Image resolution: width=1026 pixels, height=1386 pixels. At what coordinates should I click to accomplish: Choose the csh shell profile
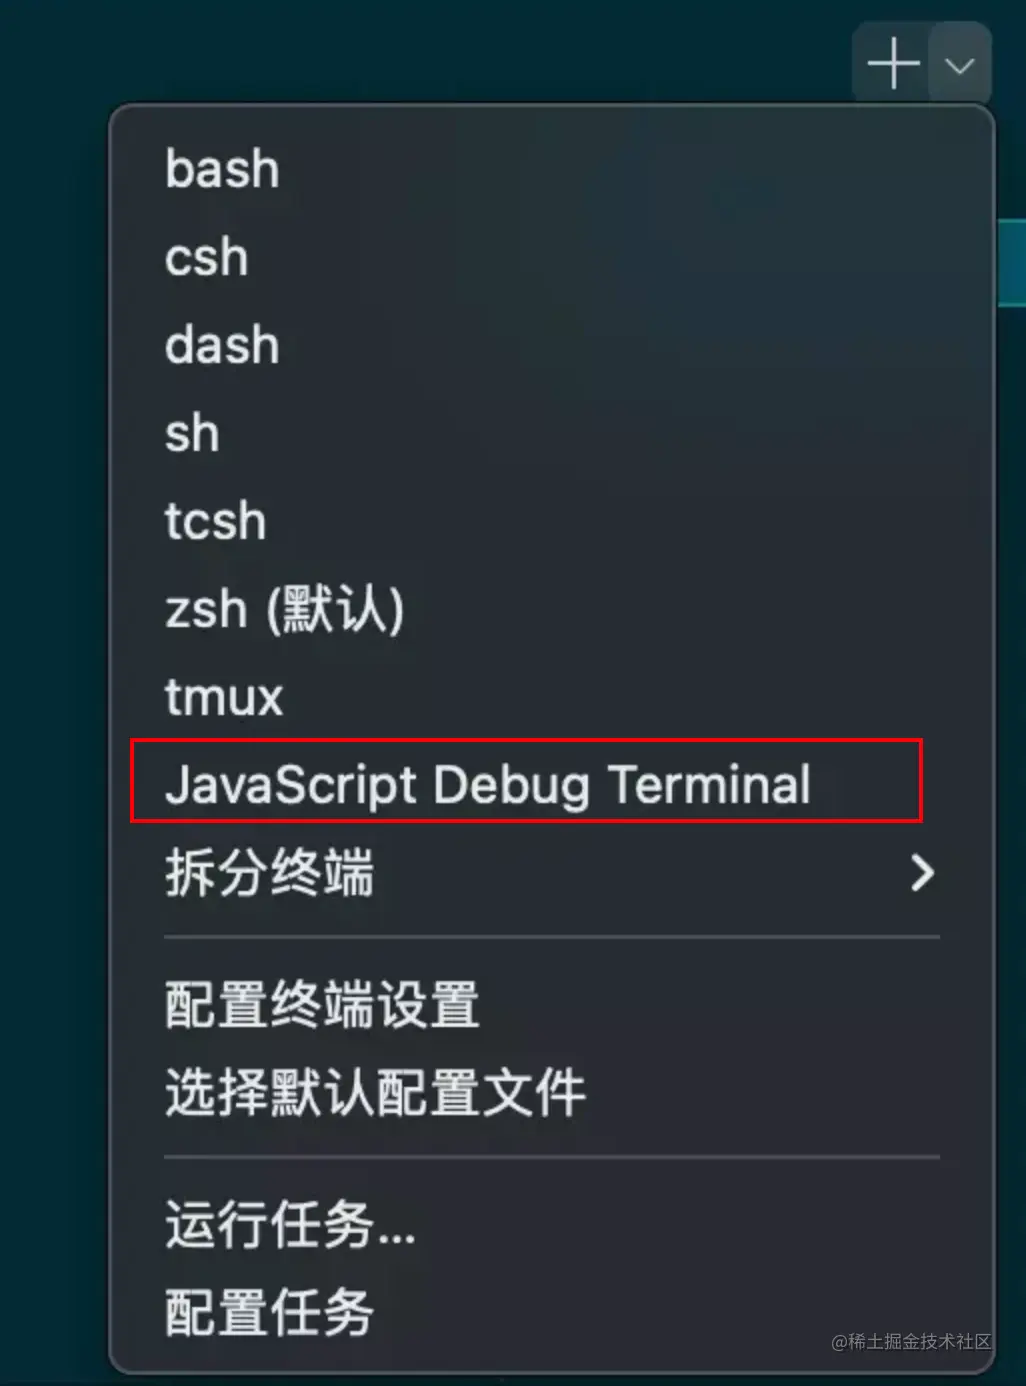click(206, 257)
